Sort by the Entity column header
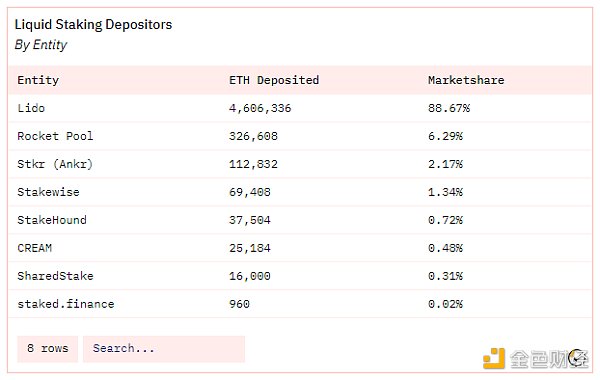This screenshot has width=600, height=380. [38, 80]
